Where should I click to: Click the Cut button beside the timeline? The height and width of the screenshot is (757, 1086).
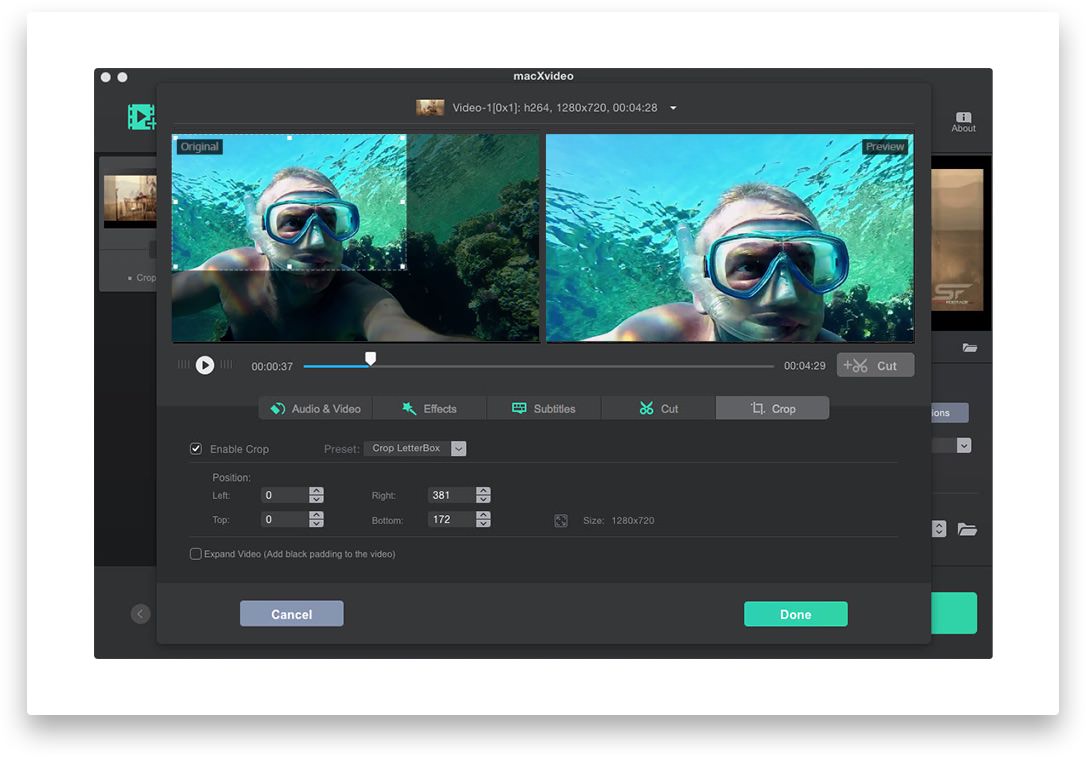point(875,365)
